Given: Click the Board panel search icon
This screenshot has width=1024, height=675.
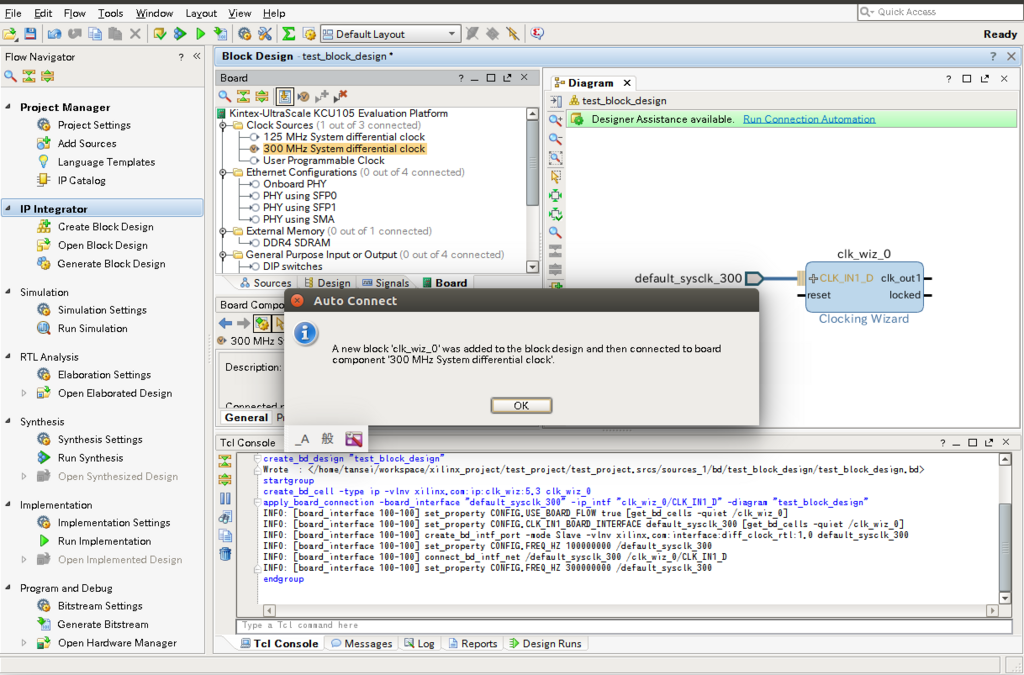Looking at the screenshot, I should pyautogui.click(x=225, y=96).
